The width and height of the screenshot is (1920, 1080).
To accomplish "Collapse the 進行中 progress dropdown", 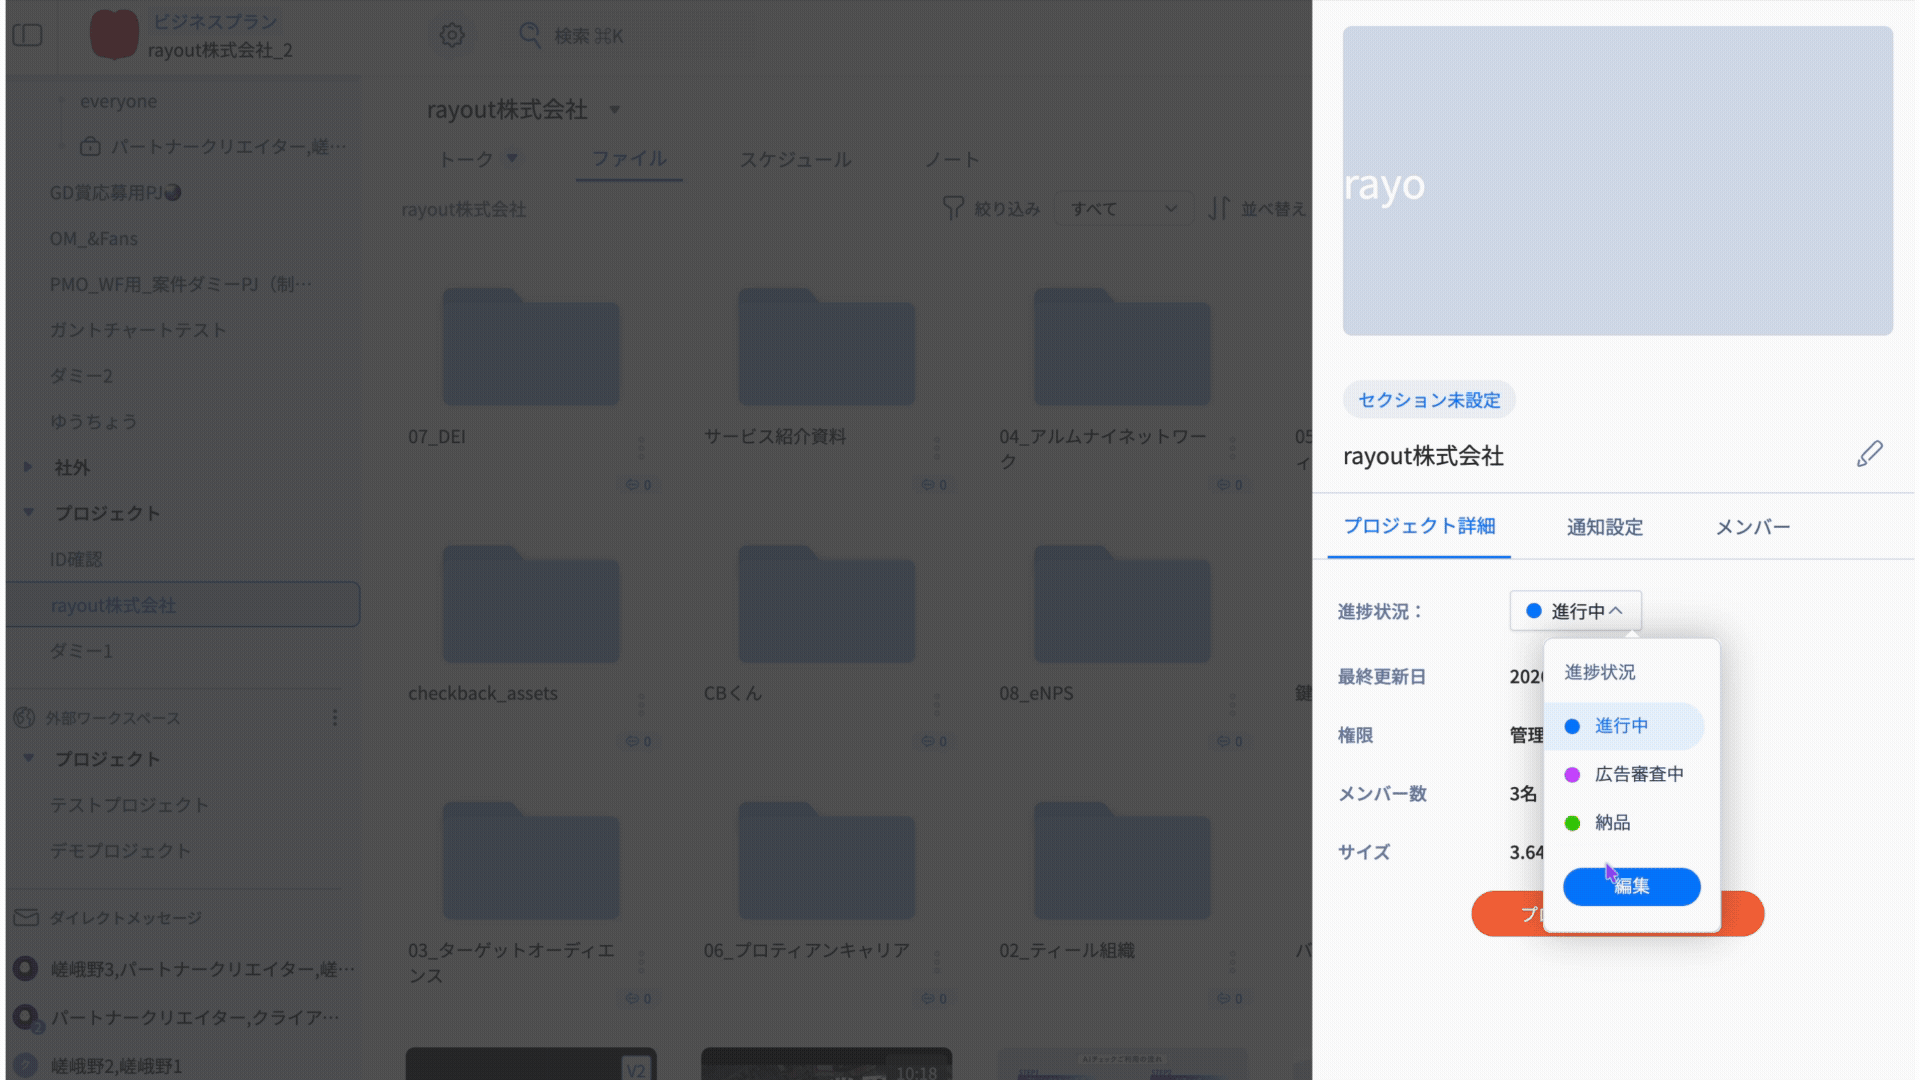I will point(1575,611).
